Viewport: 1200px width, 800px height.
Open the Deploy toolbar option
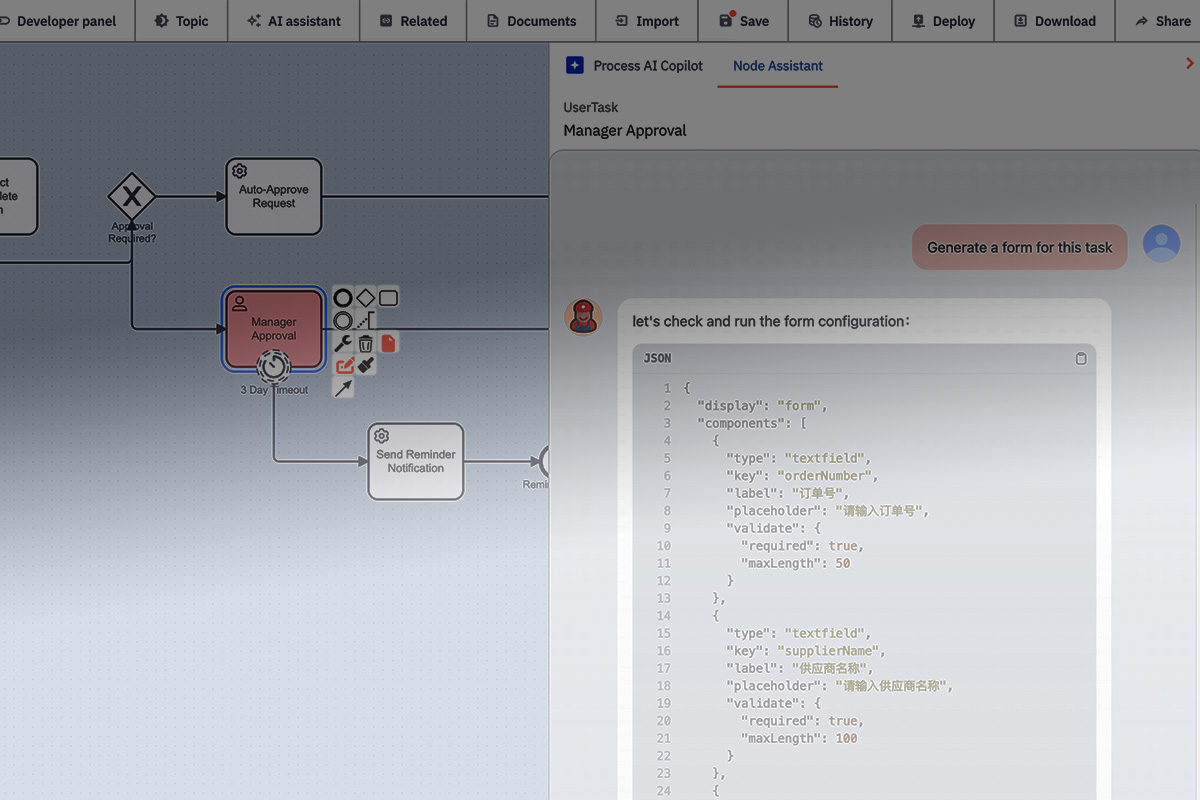pyautogui.click(x=943, y=21)
